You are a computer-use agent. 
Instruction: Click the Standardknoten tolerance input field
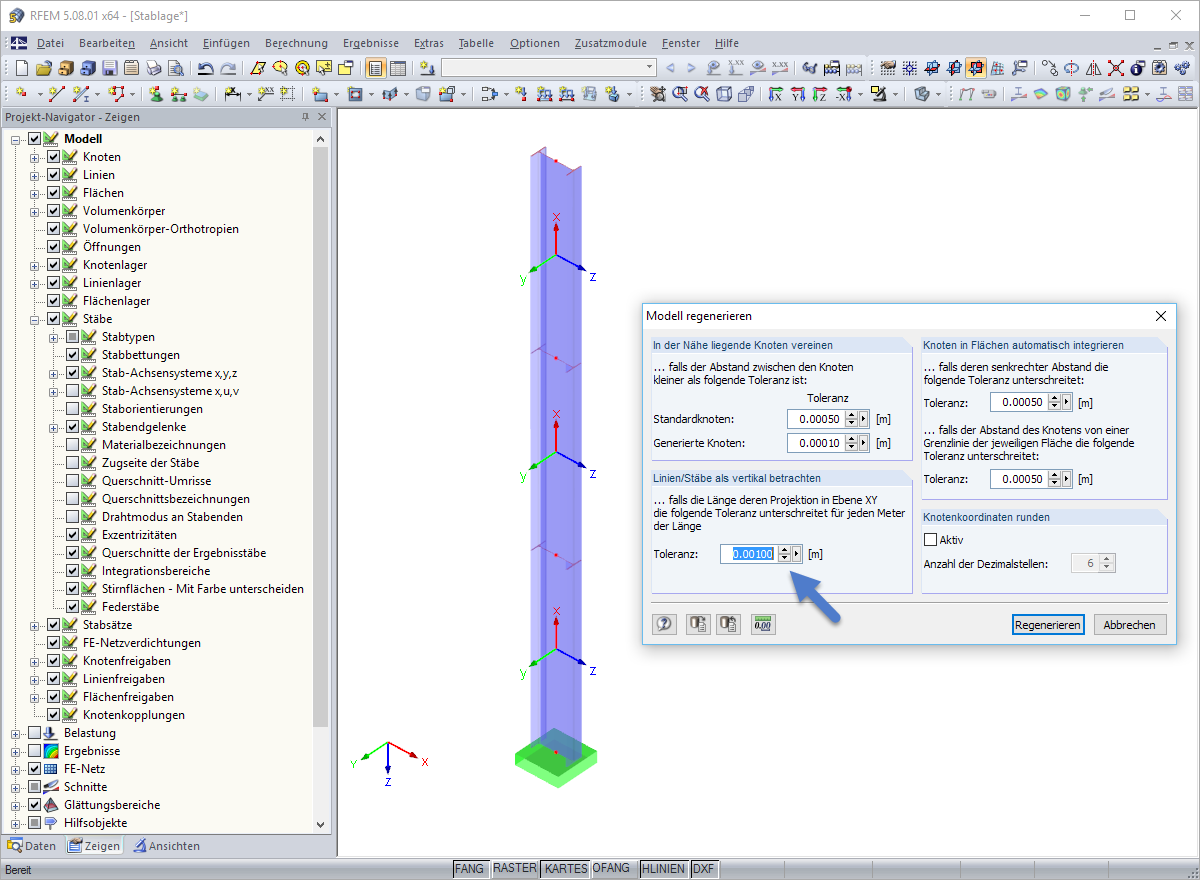point(815,419)
